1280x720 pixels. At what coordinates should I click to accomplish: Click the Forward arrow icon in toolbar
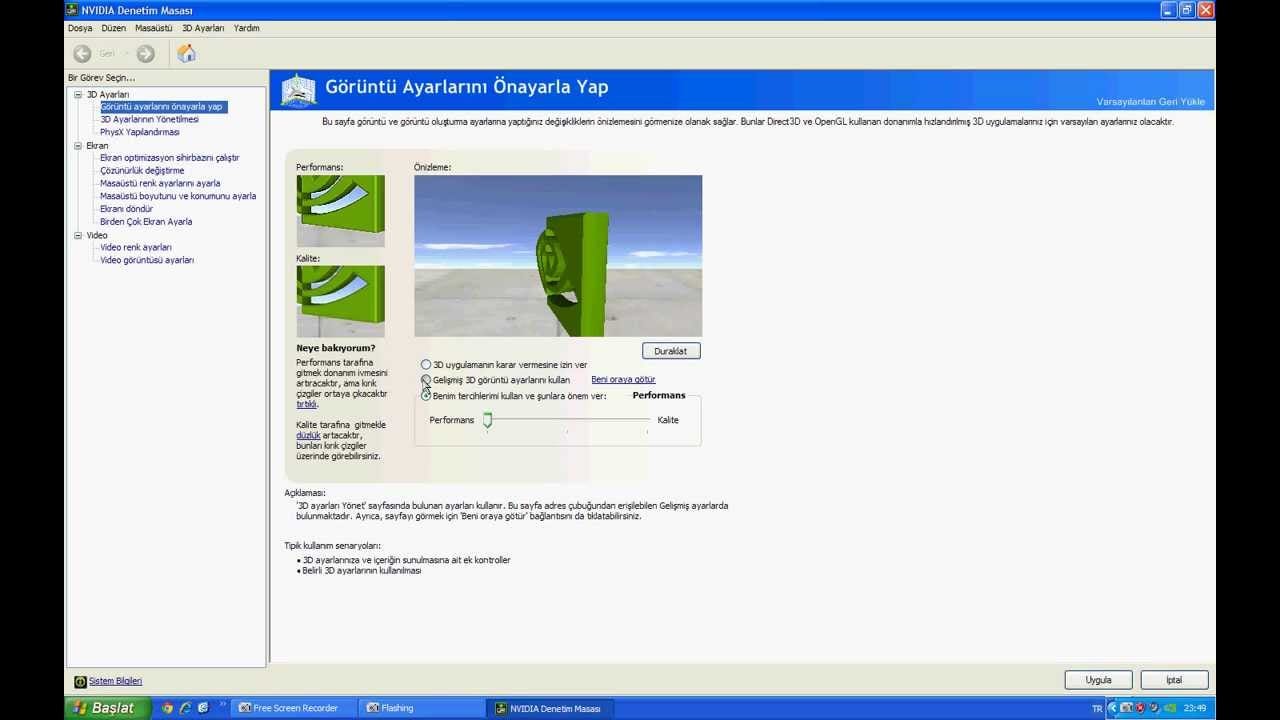(145, 54)
